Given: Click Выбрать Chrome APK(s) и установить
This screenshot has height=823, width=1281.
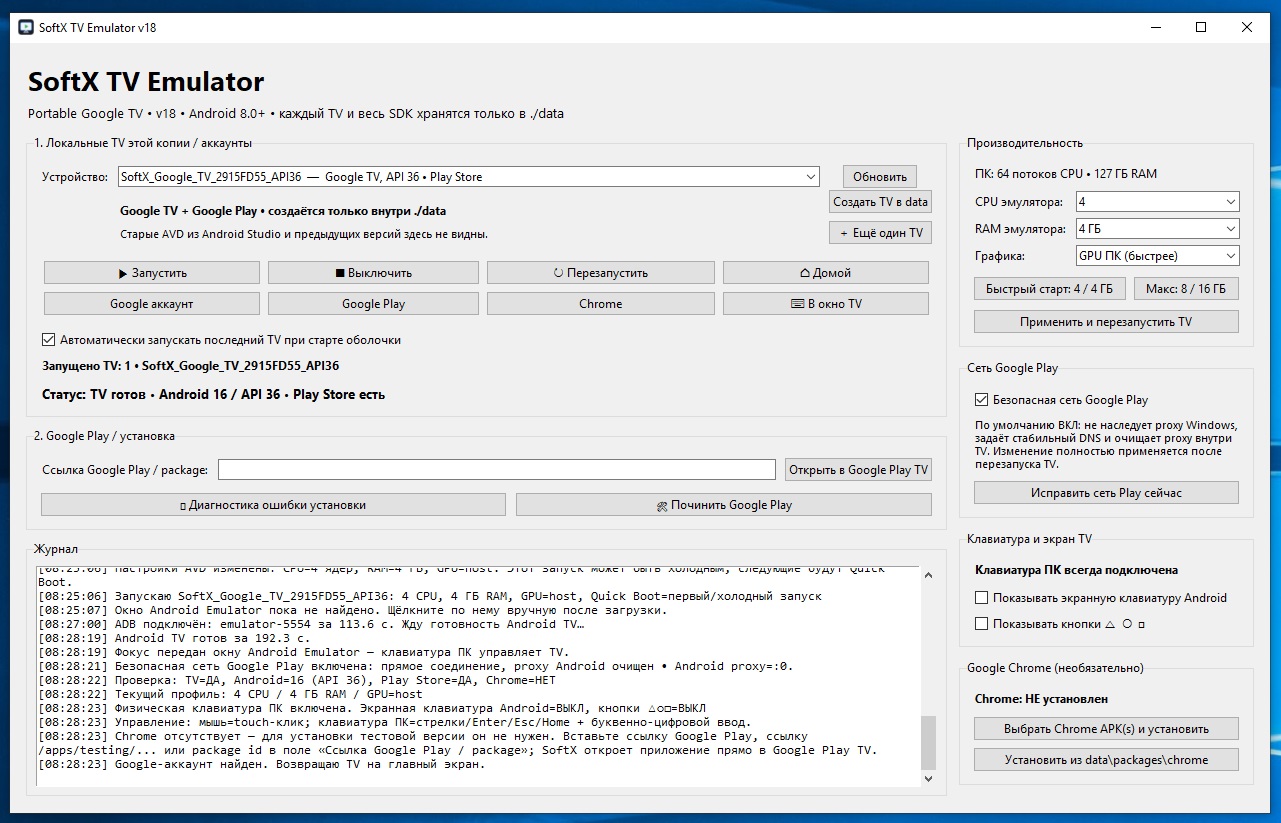Looking at the screenshot, I should pos(1106,728).
